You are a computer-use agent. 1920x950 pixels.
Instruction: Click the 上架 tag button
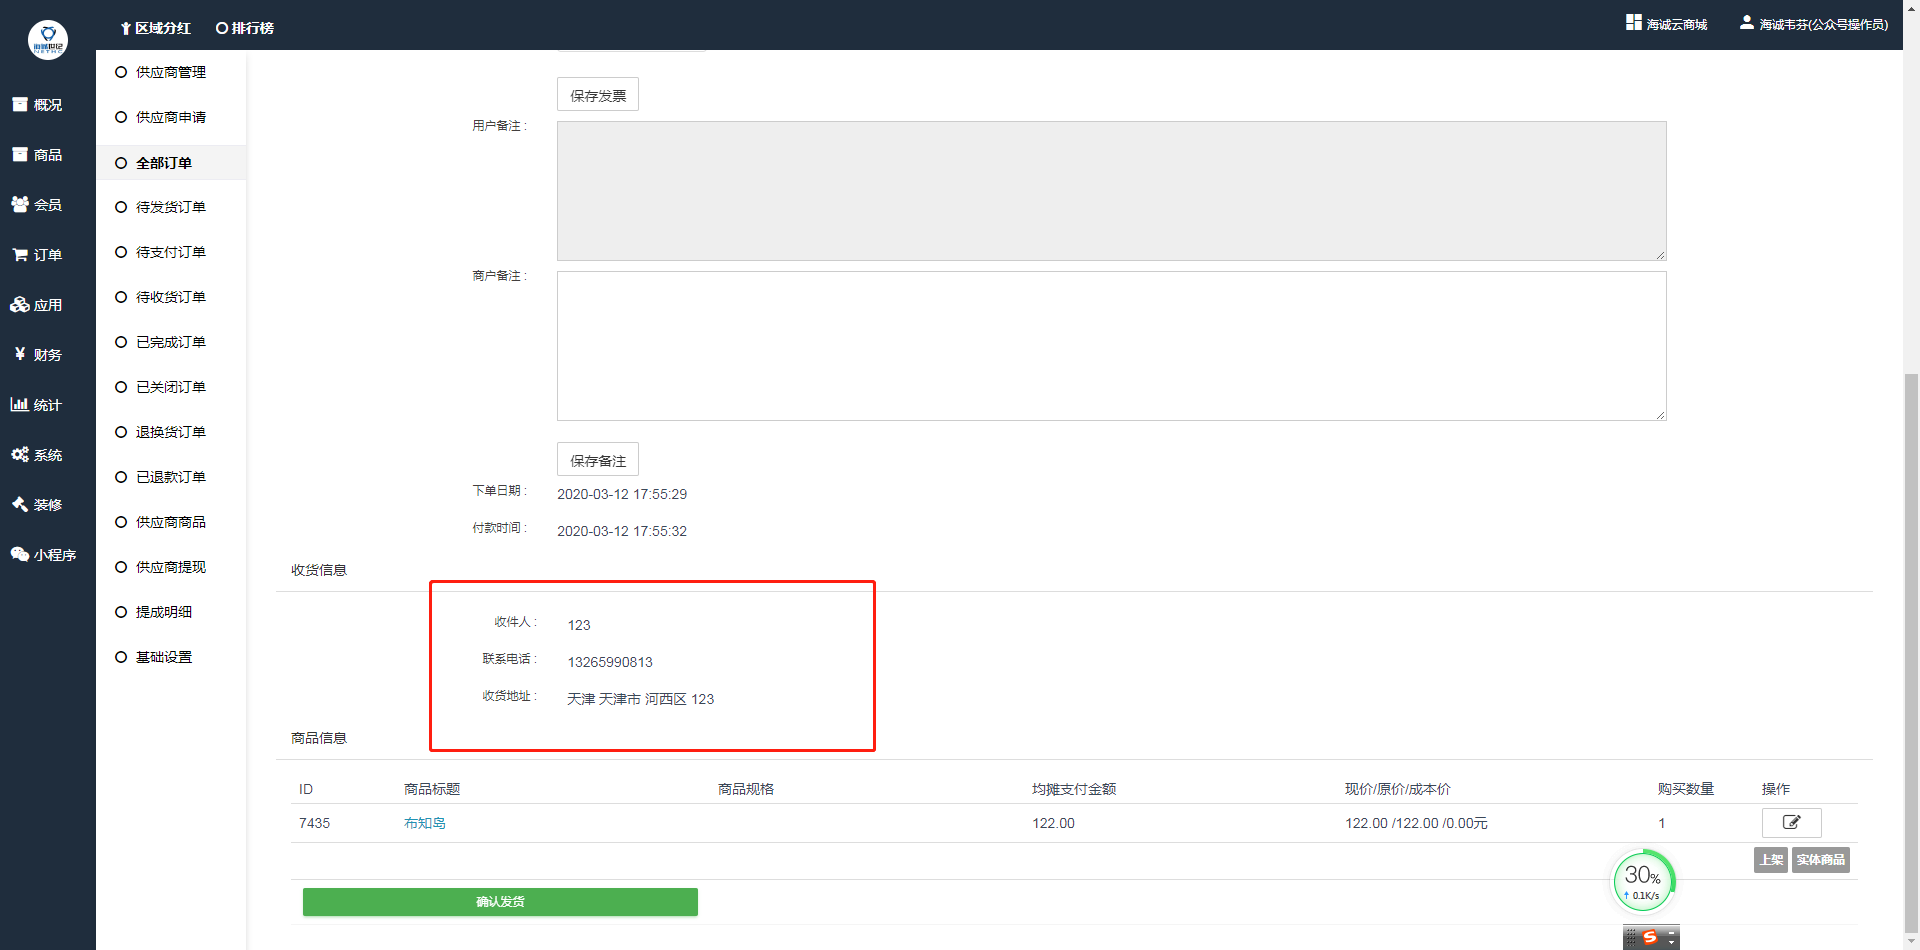(x=1771, y=860)
